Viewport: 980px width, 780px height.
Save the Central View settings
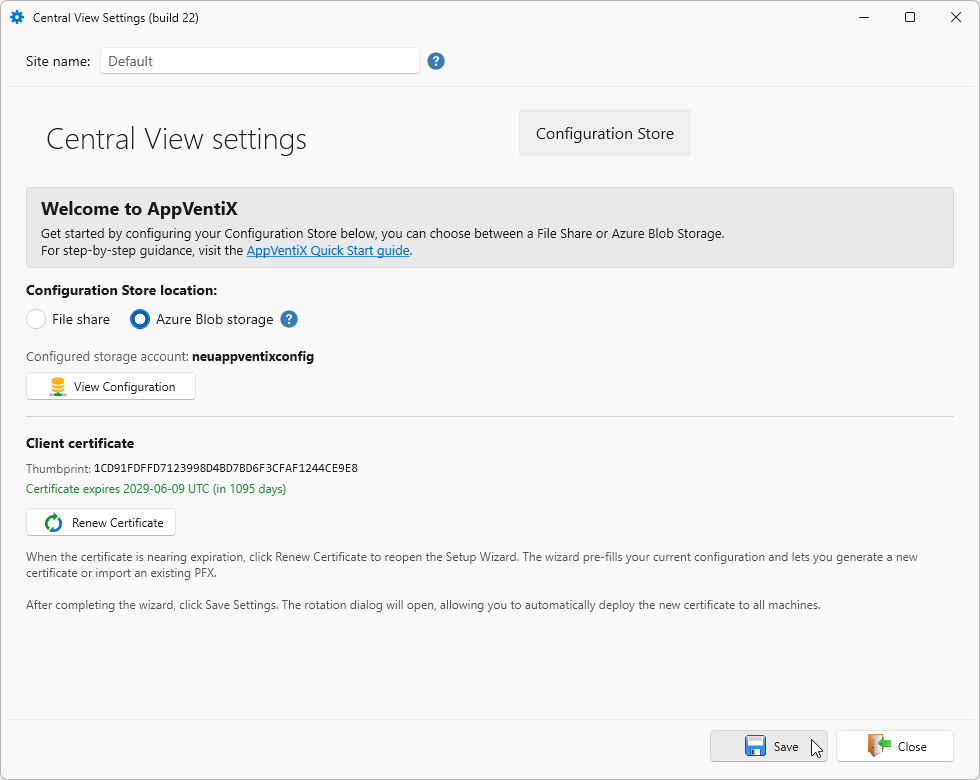click(768, 746)
